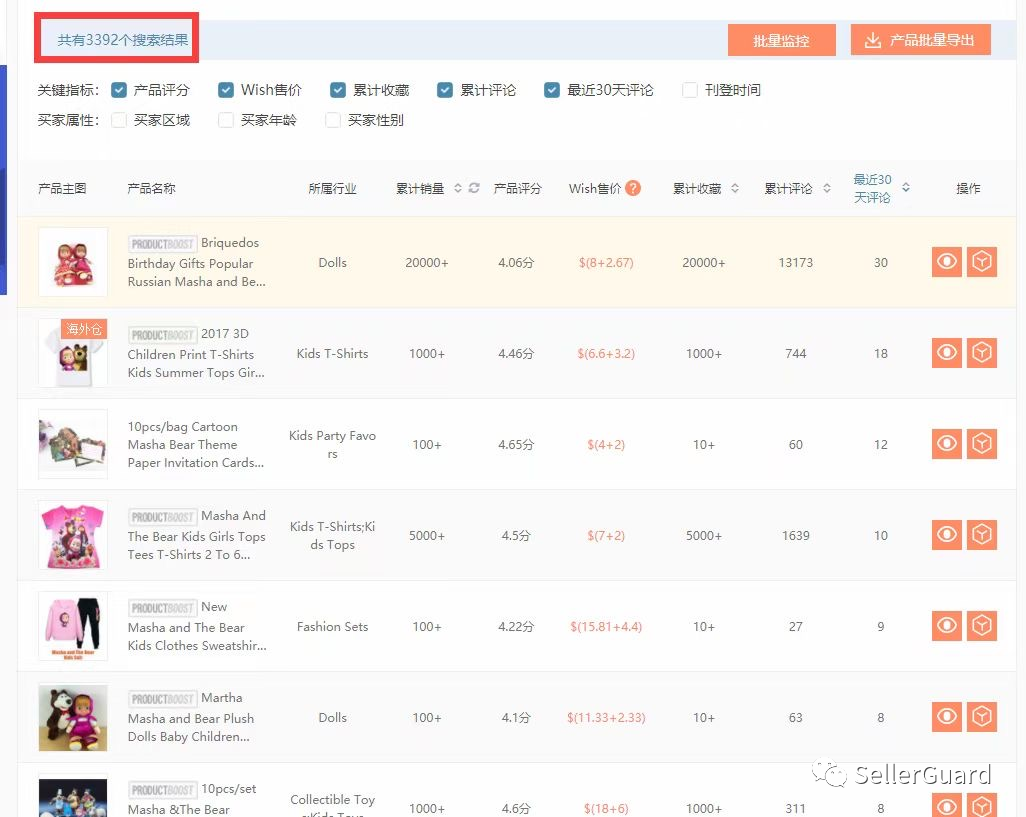Viewport: 1026px width, 817px height.
Task: Click Masha dolls product thumbnail
Action: [73, 262]
